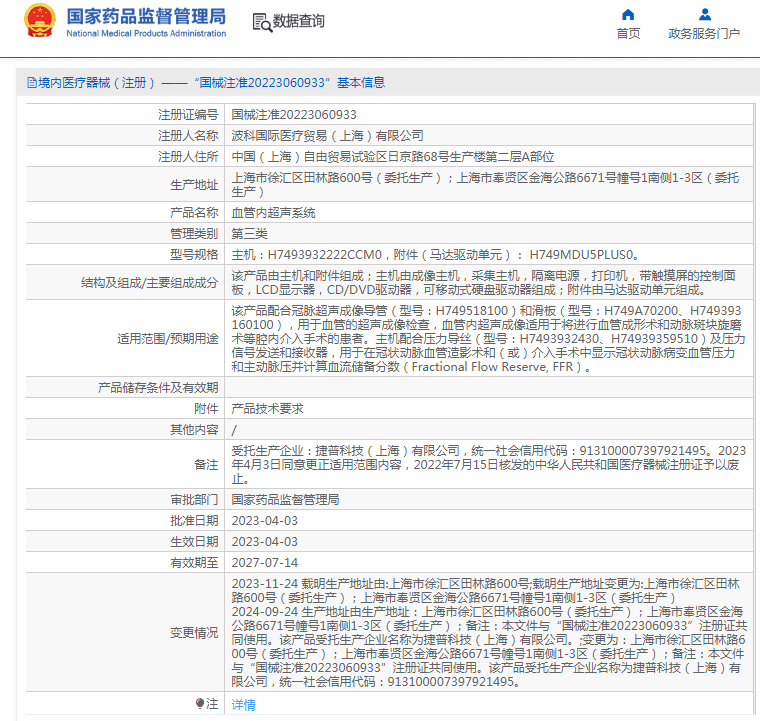Click the 数据查询 label
Viewport: 760px width, 721px height.
tap(299, 21)
